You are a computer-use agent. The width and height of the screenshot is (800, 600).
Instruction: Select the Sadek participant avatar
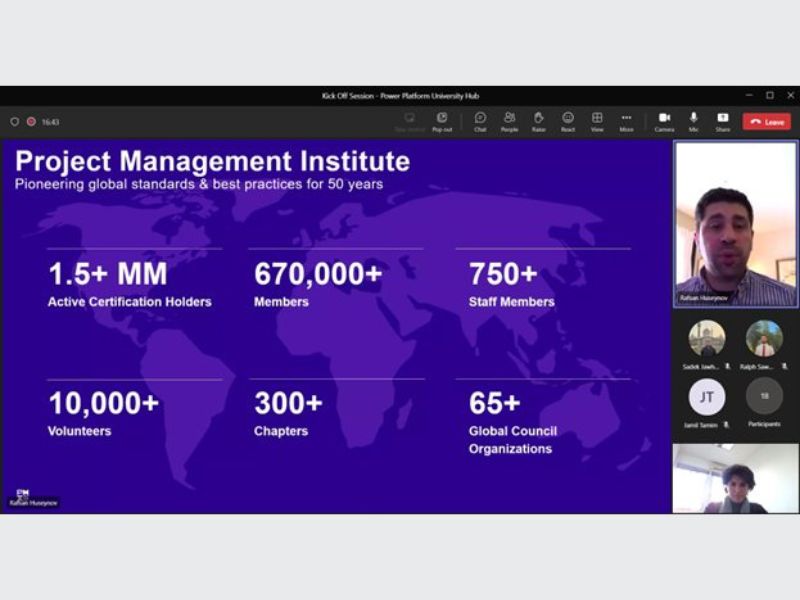(x=707, y=338)
